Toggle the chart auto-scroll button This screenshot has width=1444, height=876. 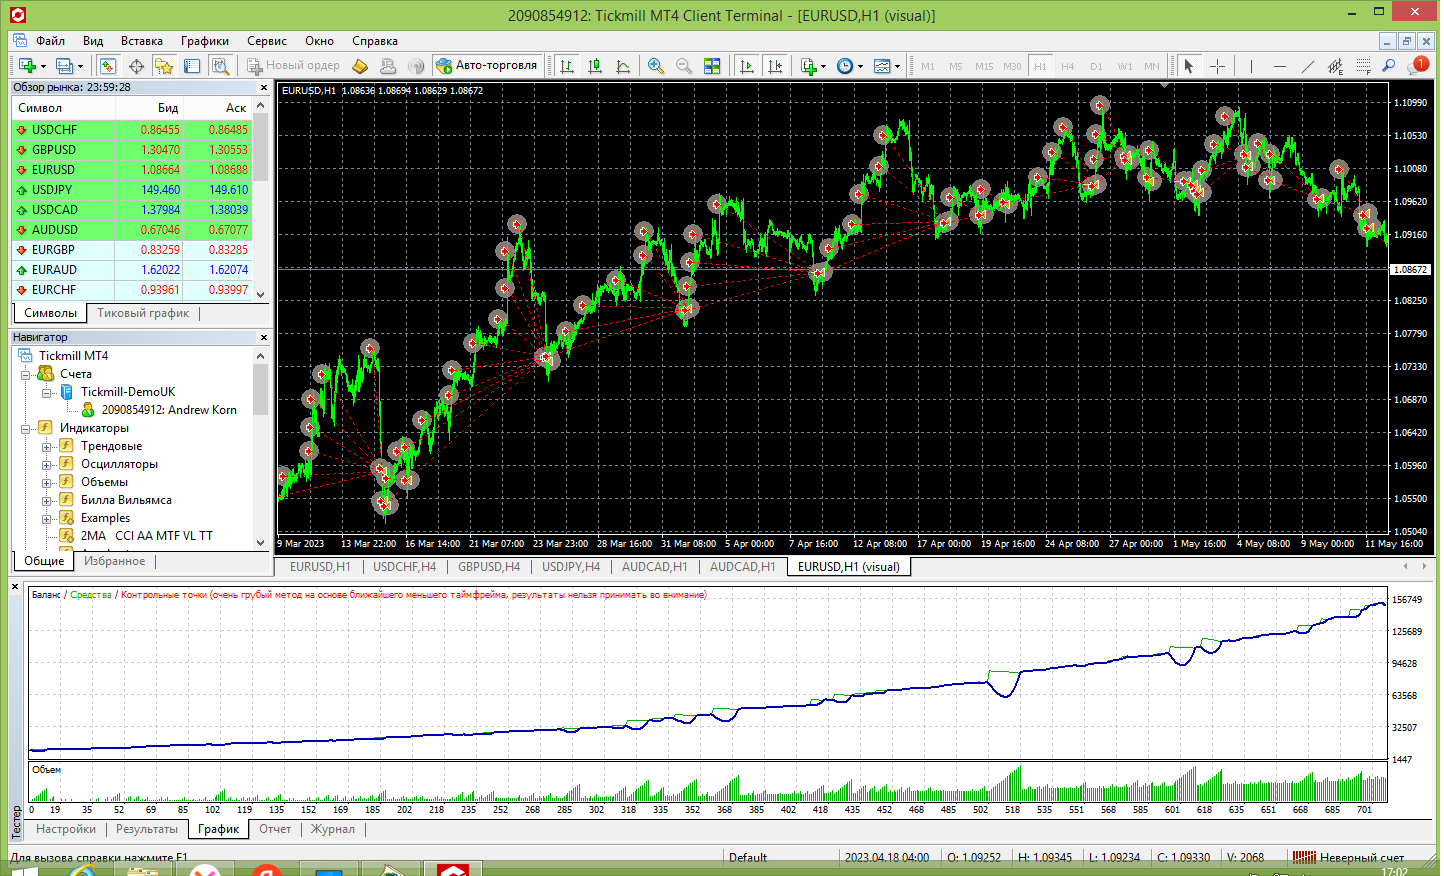pos(747,66)
